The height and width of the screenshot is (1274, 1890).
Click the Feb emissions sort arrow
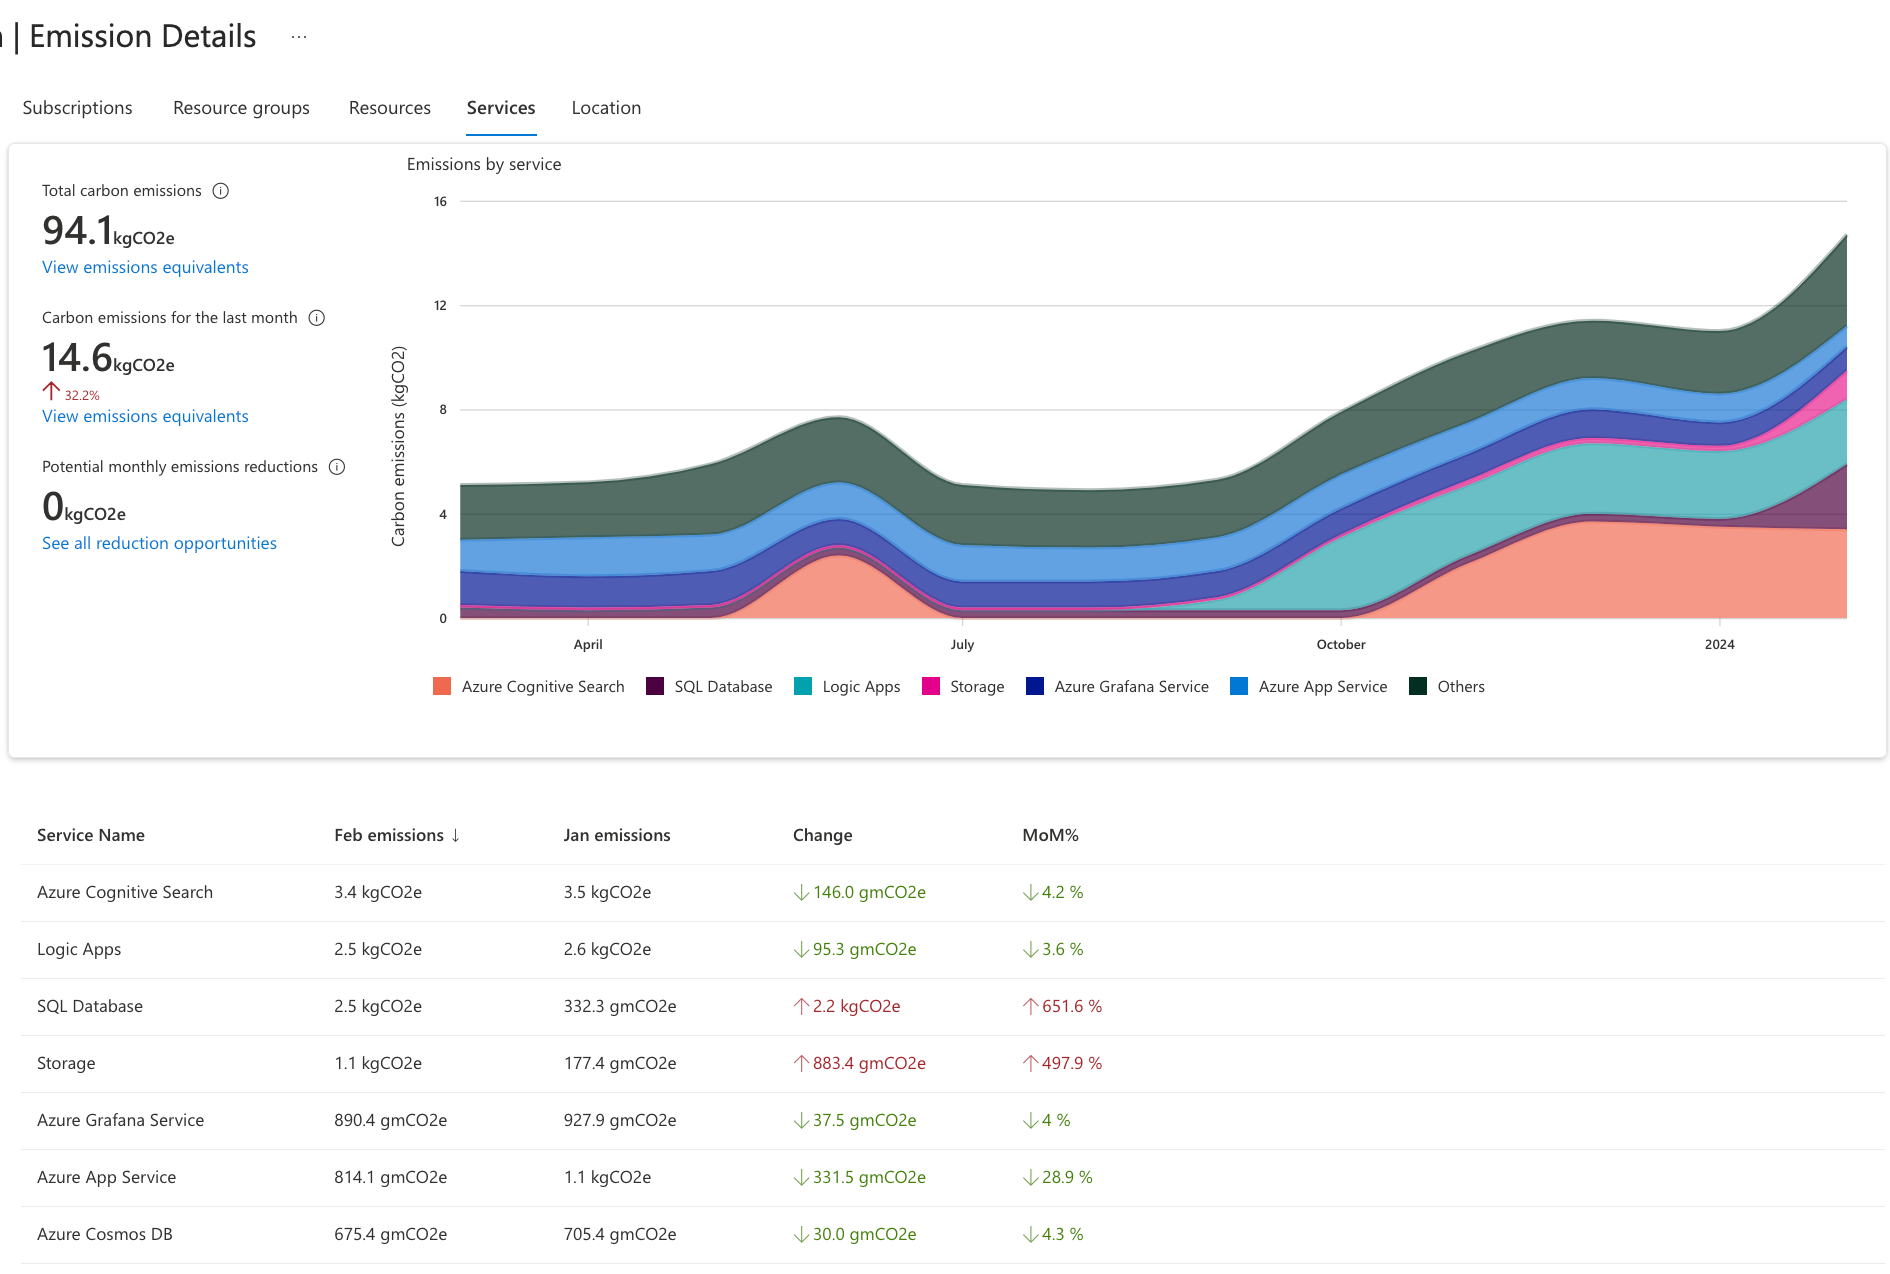[x=456, y=835]
